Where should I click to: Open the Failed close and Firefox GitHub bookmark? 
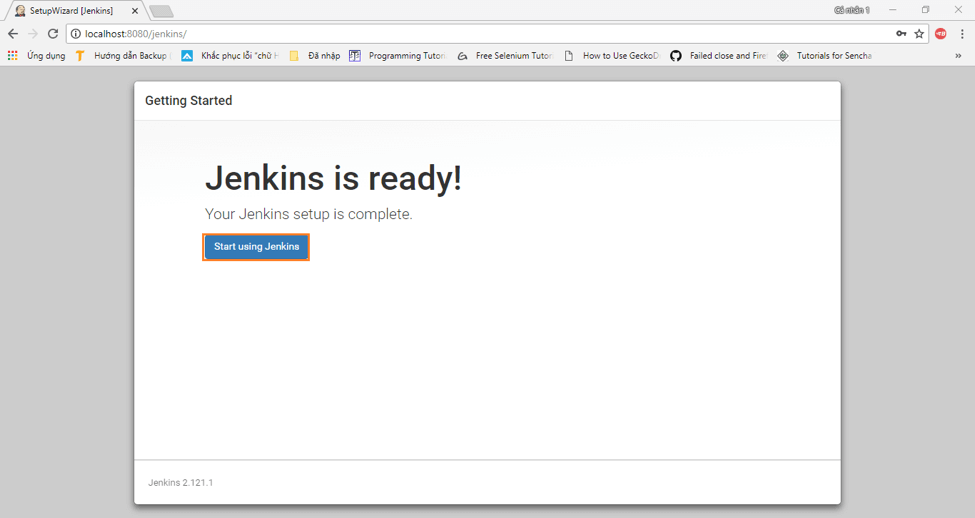719,55
